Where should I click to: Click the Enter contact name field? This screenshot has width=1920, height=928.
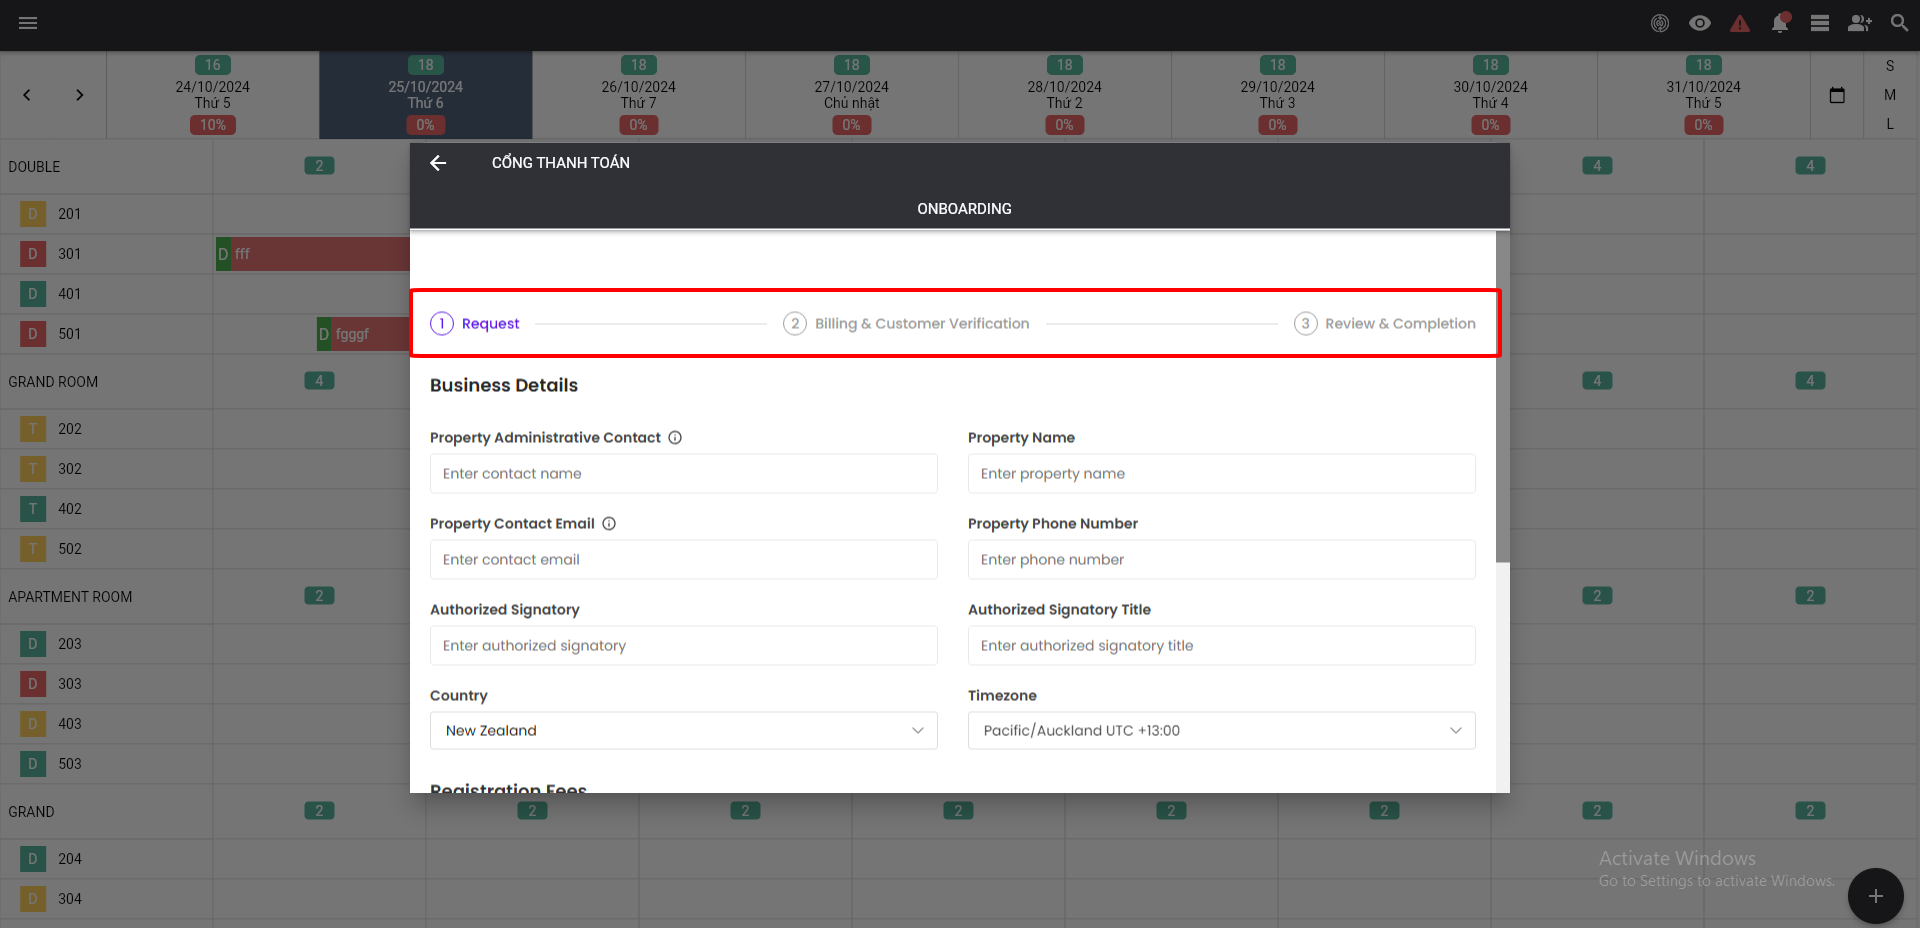coord(684,474)
